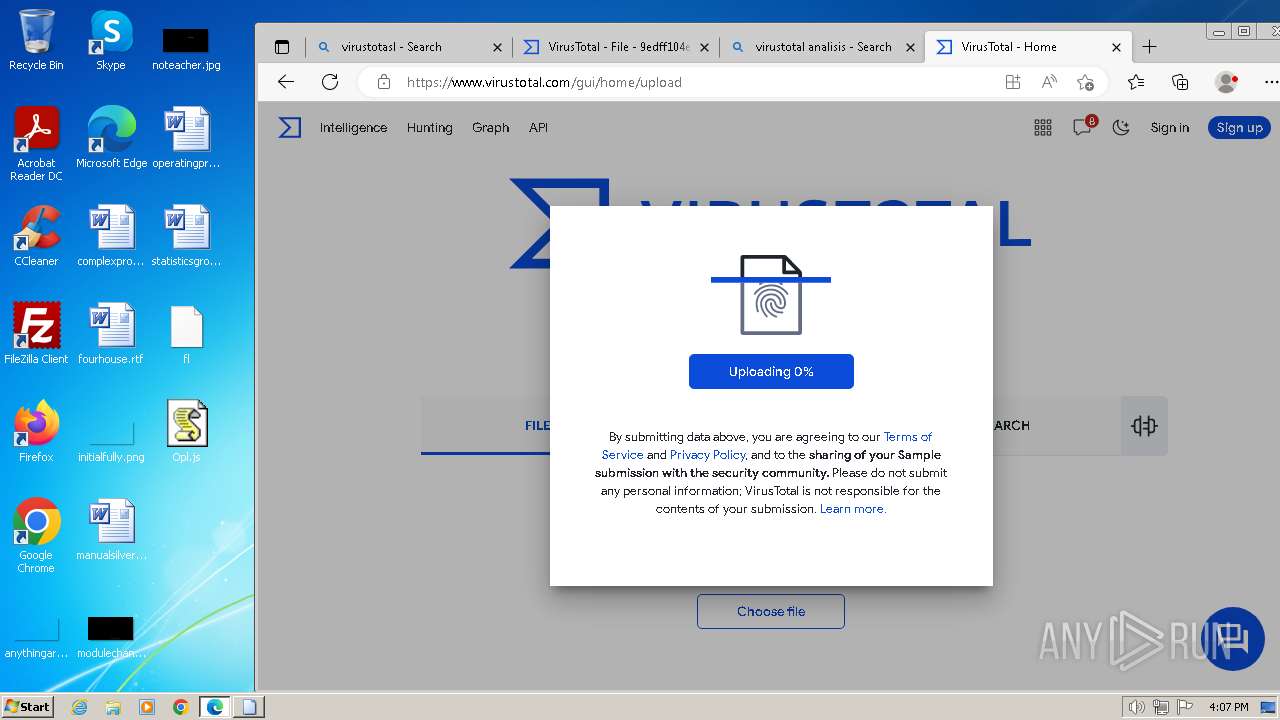Launch FileZilla Client shortcut

(x=36, y=334)
